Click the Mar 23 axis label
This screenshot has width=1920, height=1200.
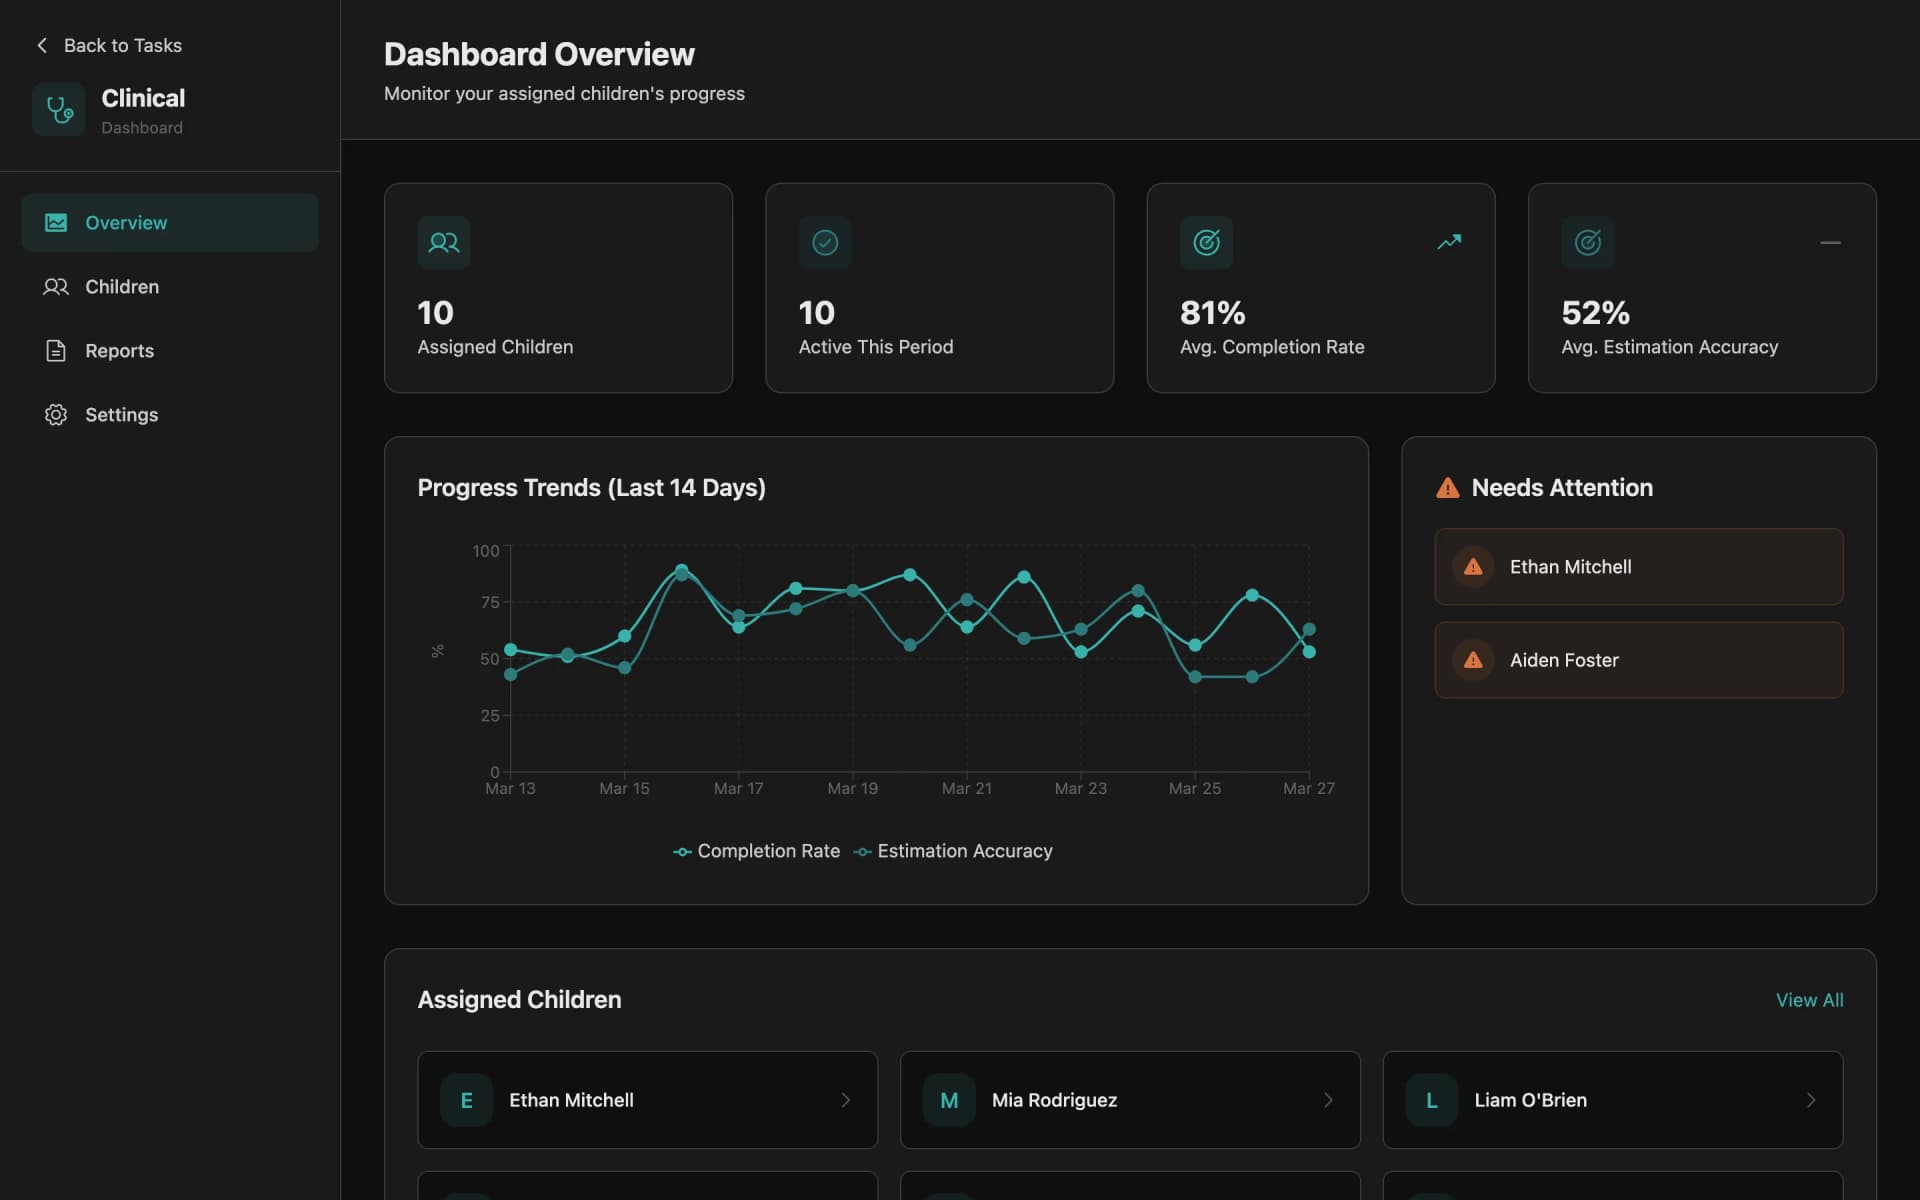(1080, 789)
